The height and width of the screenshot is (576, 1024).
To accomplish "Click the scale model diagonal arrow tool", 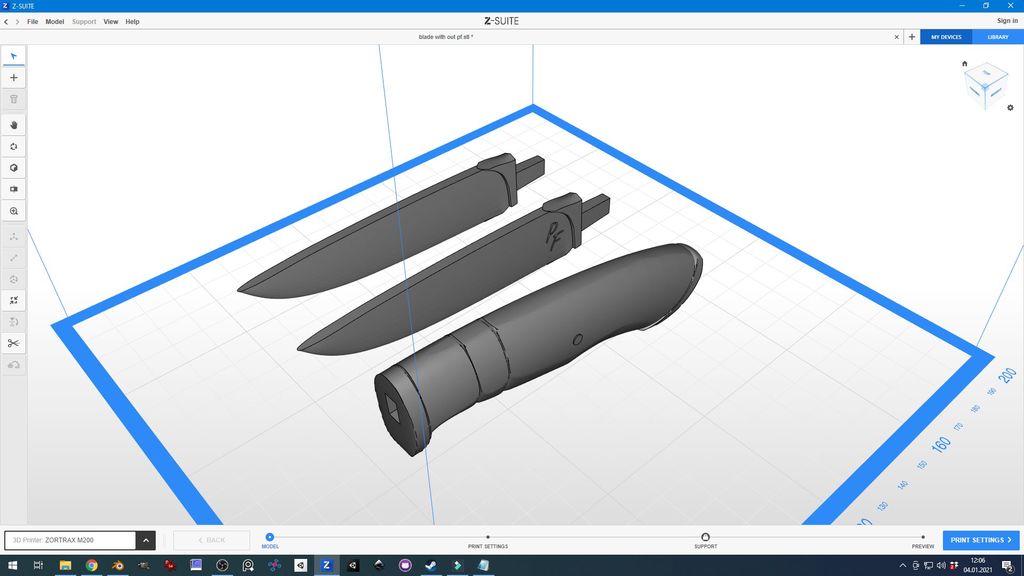I will coord(14,258).
